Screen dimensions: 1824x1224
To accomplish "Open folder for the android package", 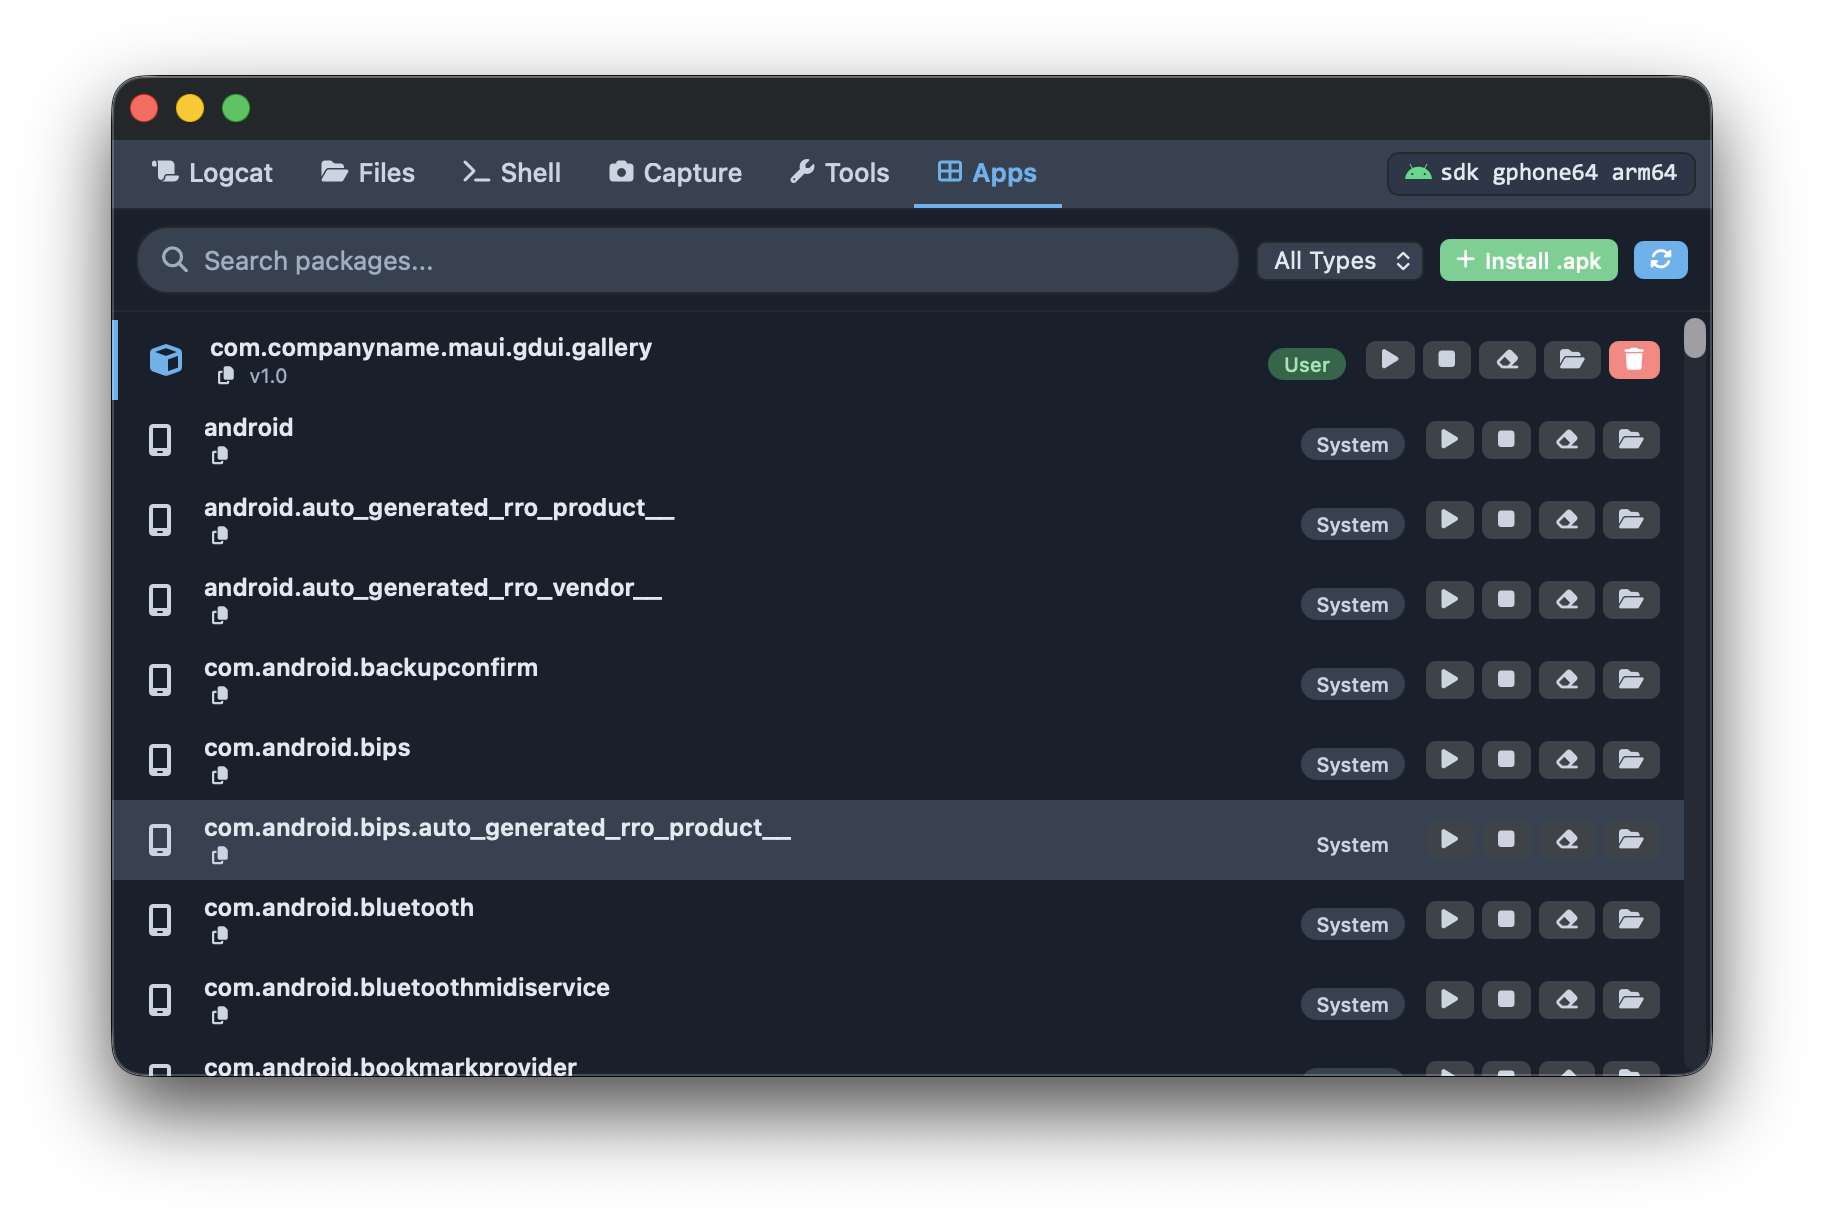I will click(1631, 440).
